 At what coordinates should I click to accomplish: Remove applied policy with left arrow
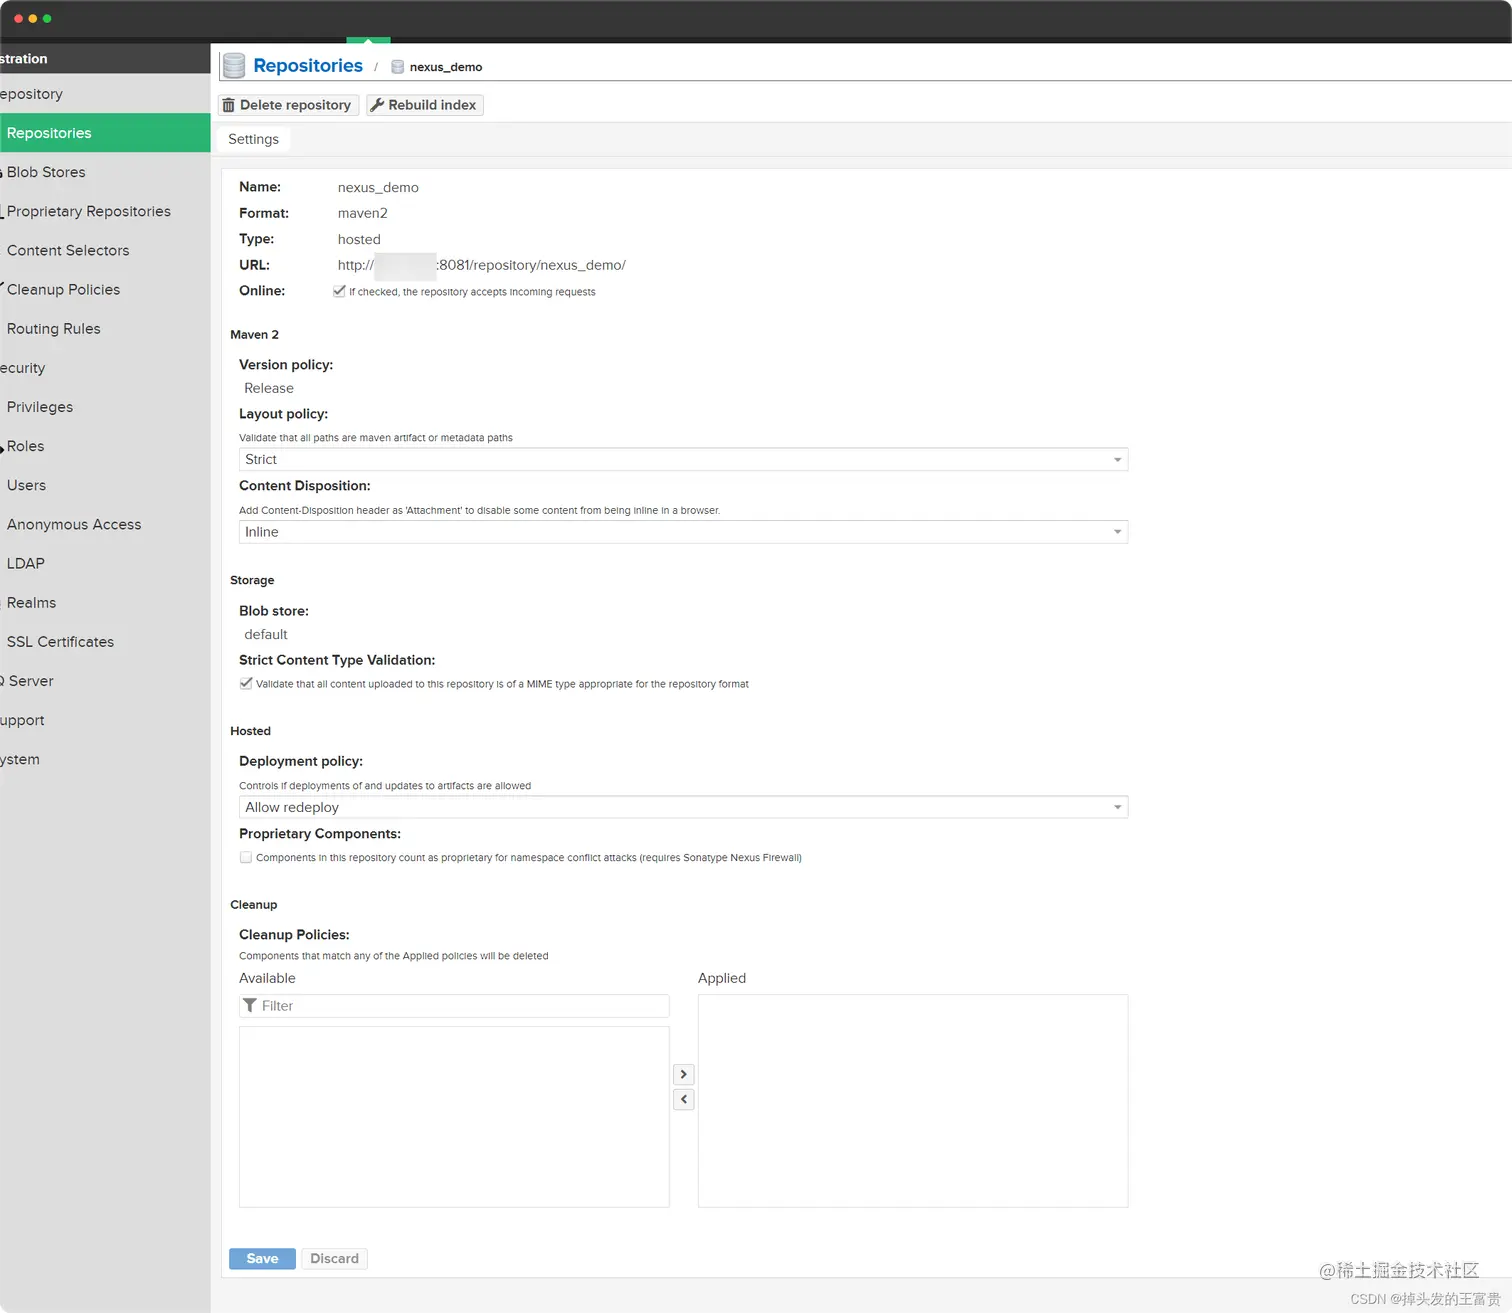[x=684, y=1099]
